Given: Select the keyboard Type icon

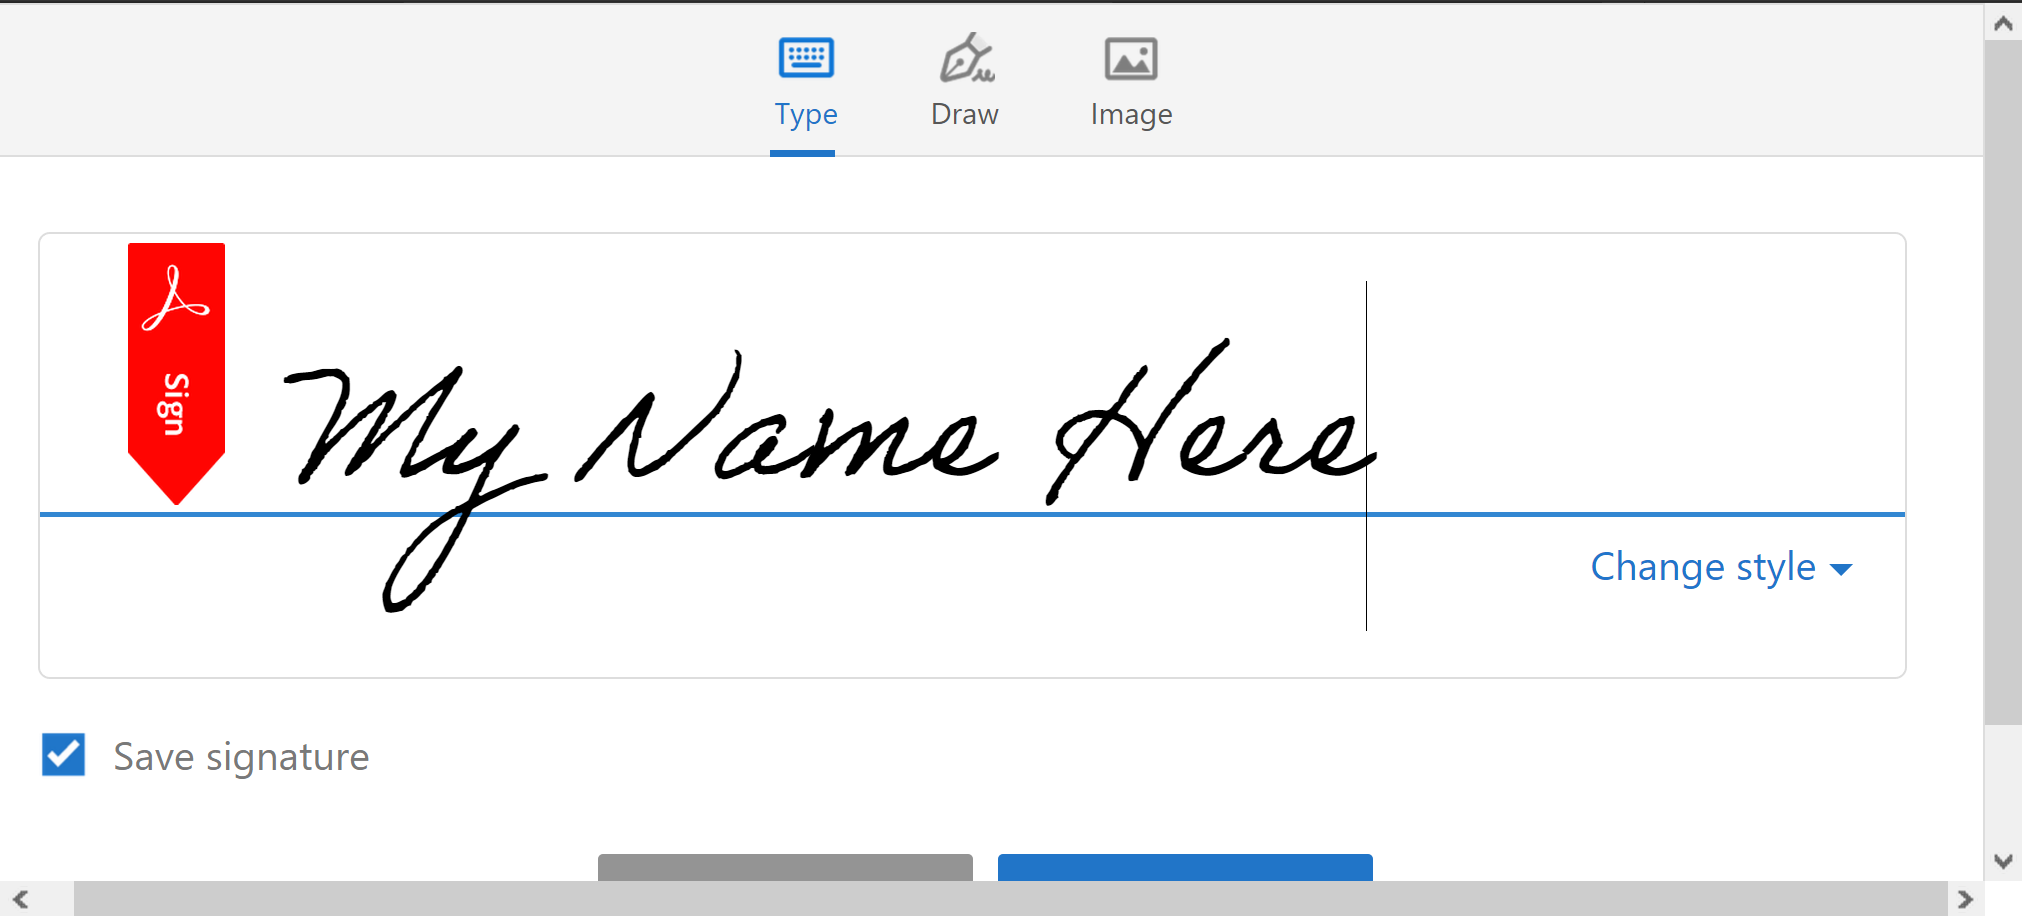Looking at the screenshot, I should [805, 58].
